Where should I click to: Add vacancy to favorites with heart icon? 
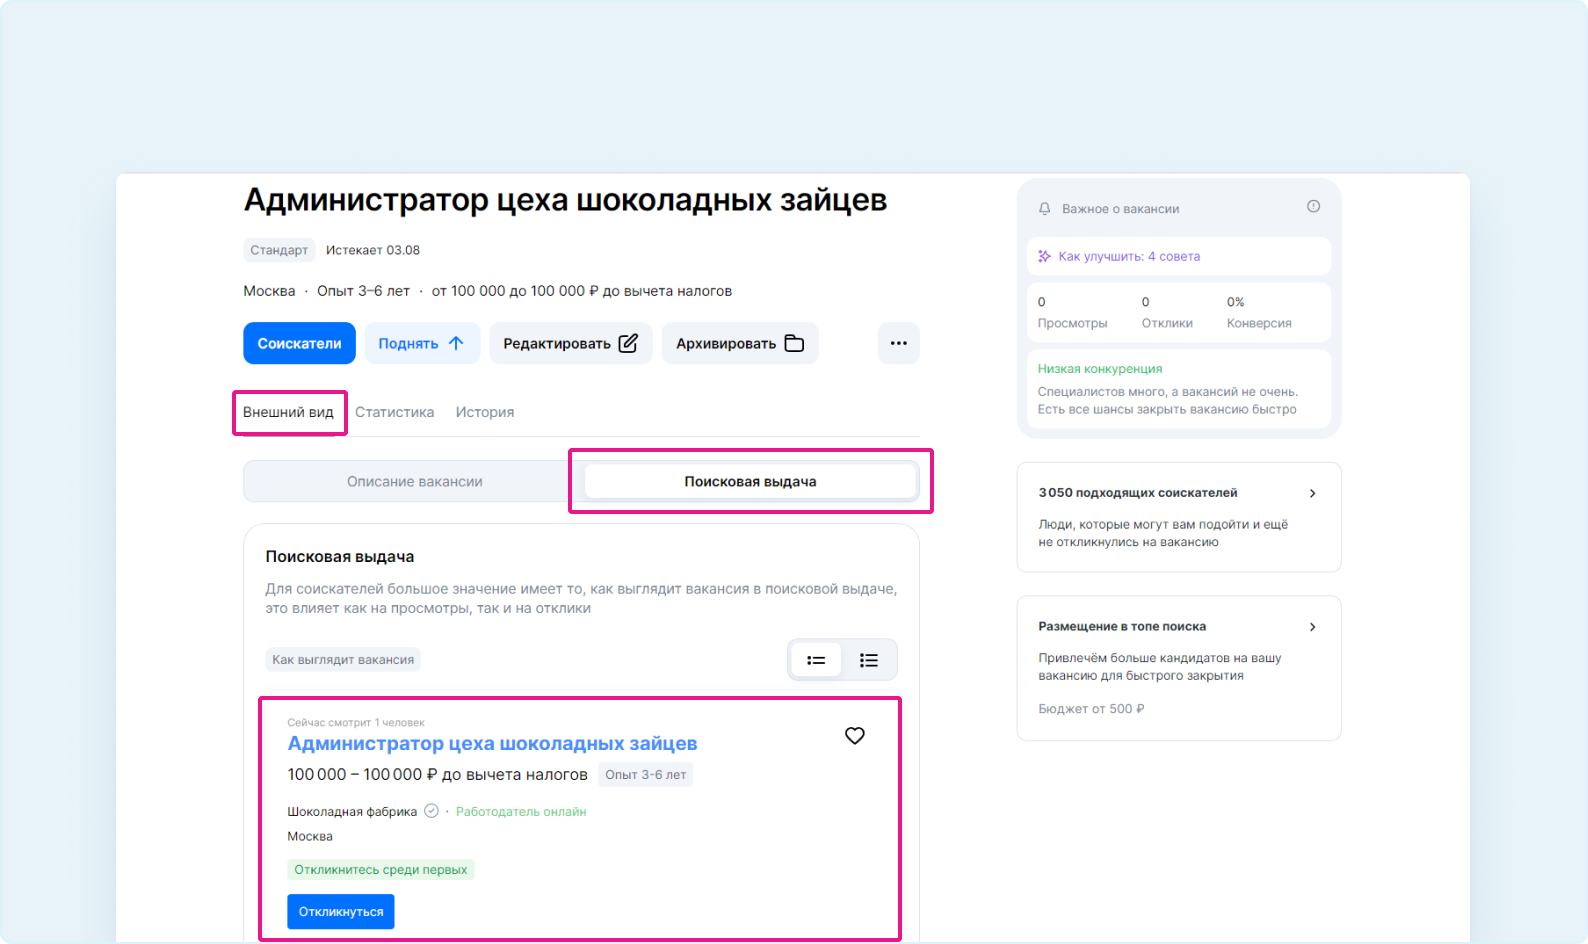click(855, 736)
